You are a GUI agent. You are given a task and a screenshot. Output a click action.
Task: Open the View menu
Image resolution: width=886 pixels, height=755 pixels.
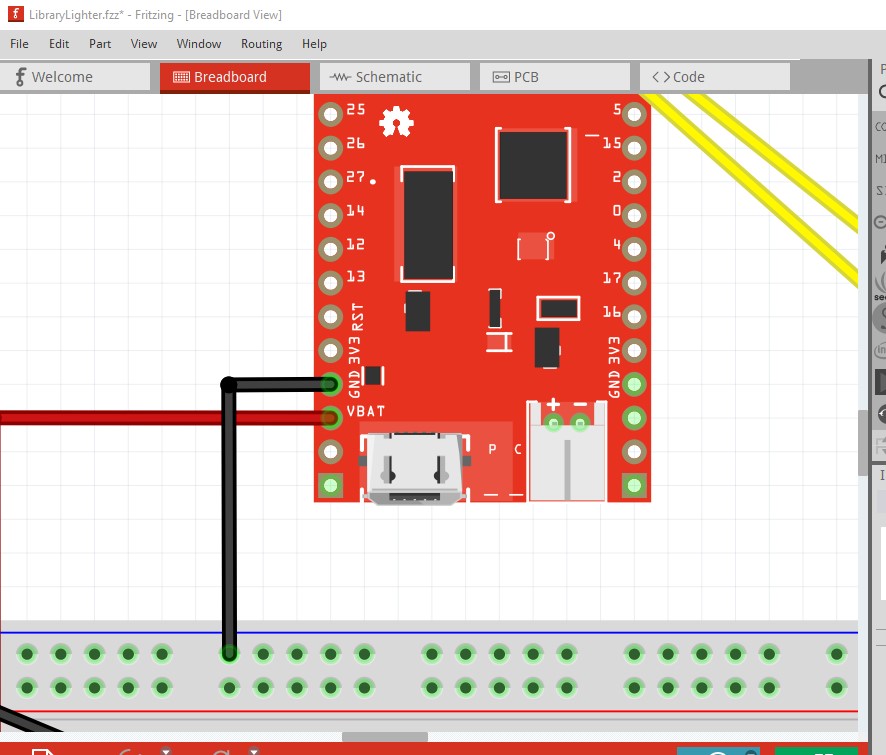(144, 44)
